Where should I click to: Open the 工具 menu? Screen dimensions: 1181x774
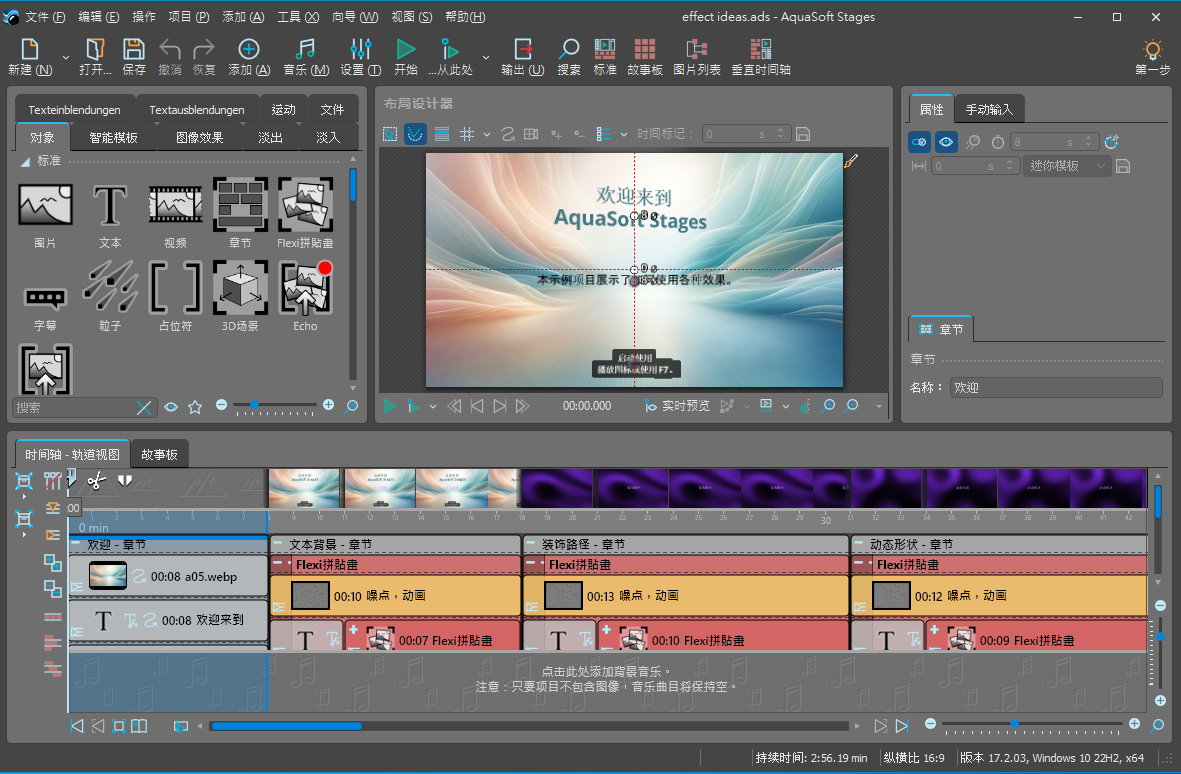[297, 17]
